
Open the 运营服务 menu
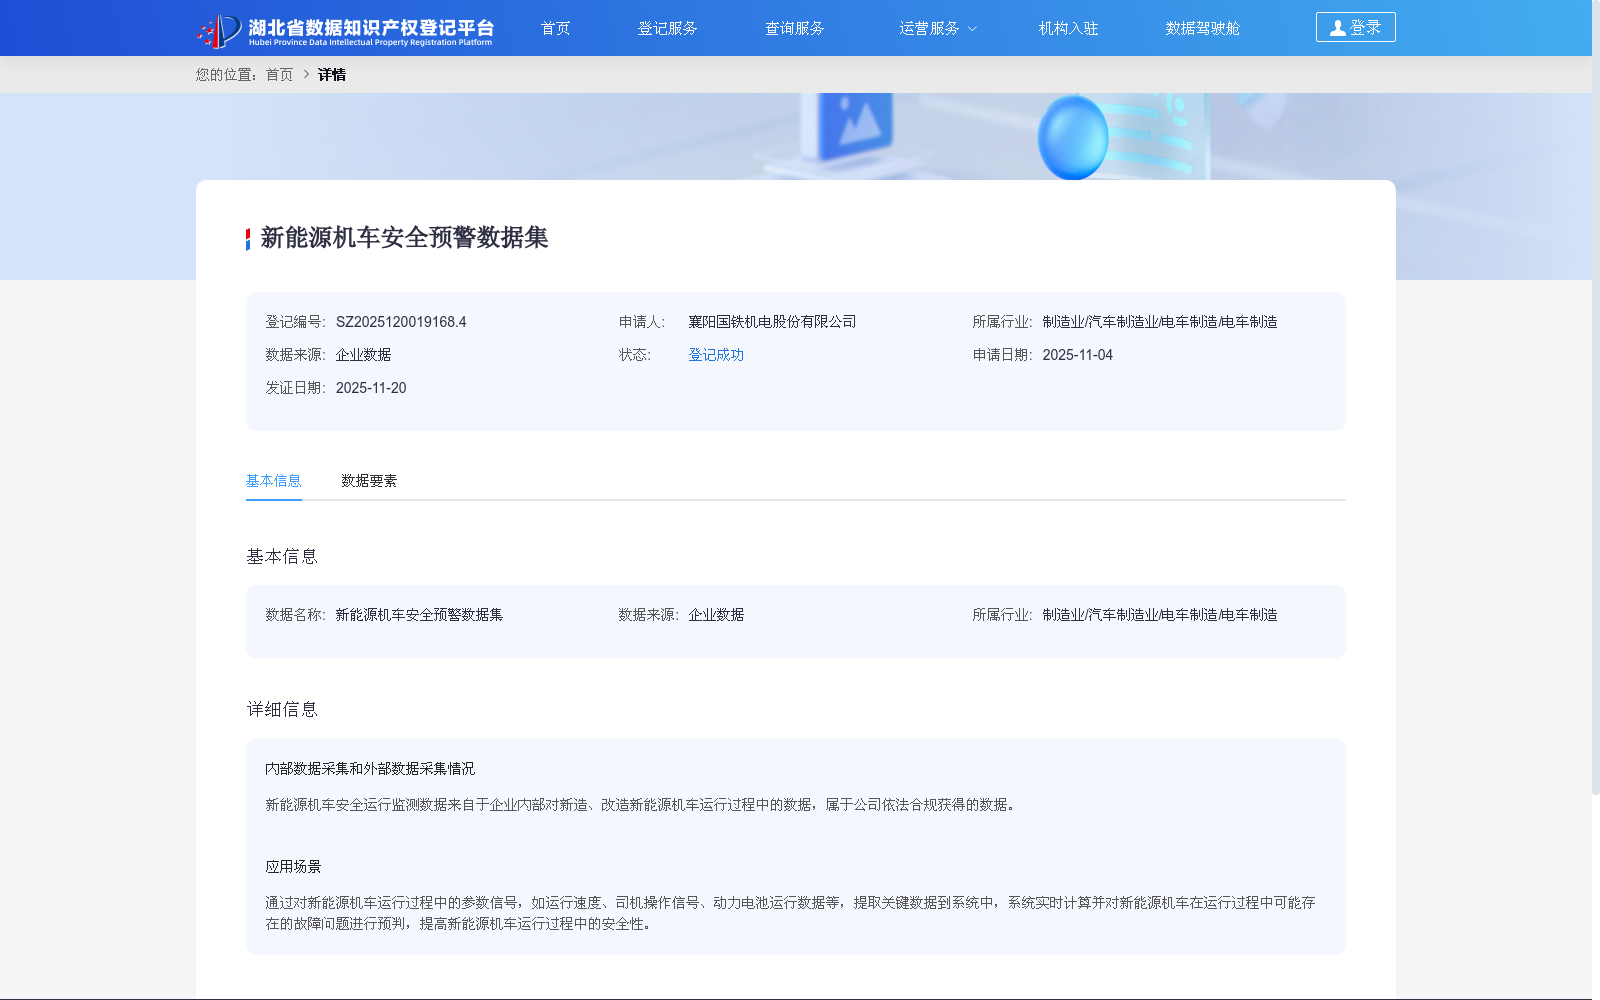(929, 28)
